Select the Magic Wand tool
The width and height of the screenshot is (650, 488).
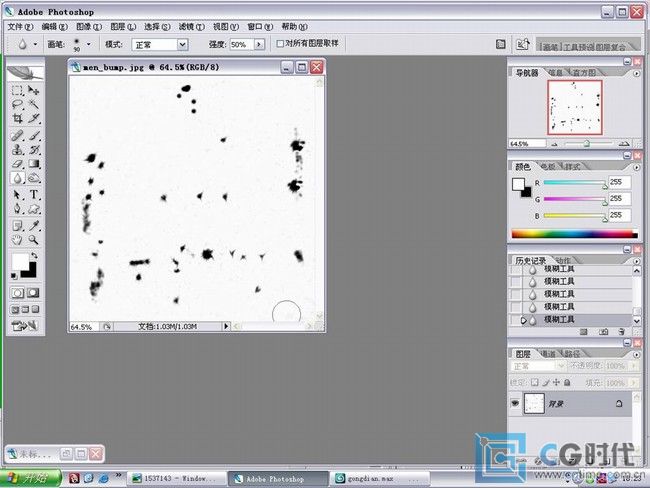click(x=34, y=104)
